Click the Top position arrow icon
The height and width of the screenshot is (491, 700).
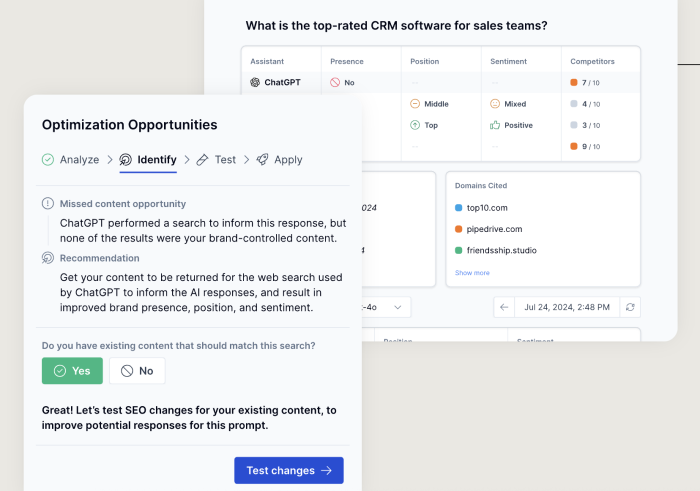point(415,125)
